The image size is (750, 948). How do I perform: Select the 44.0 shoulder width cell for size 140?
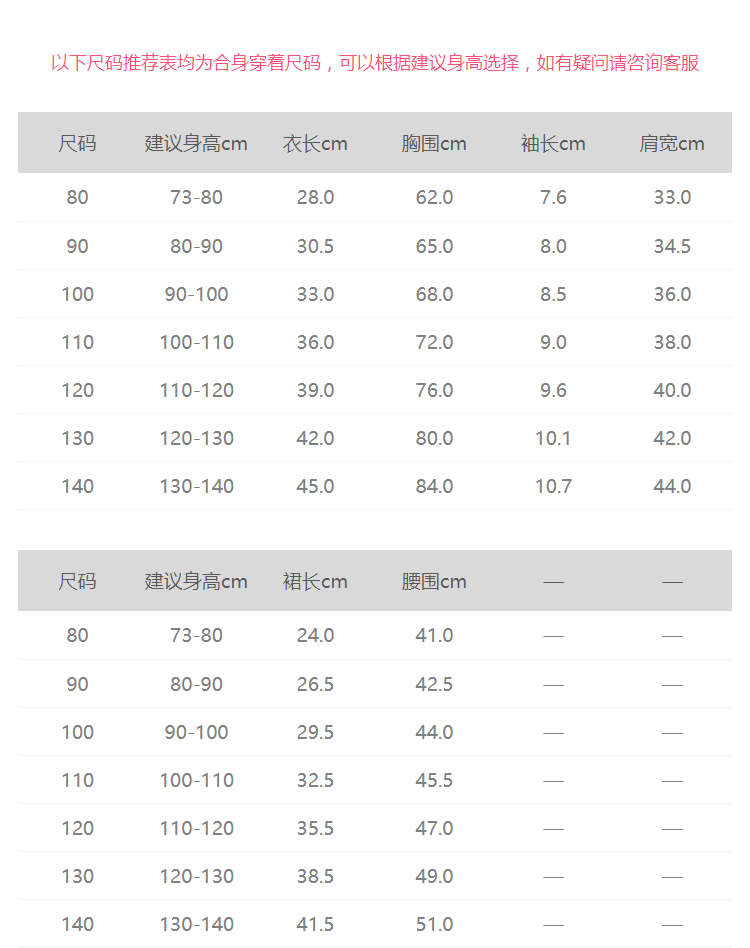(672, 486)
